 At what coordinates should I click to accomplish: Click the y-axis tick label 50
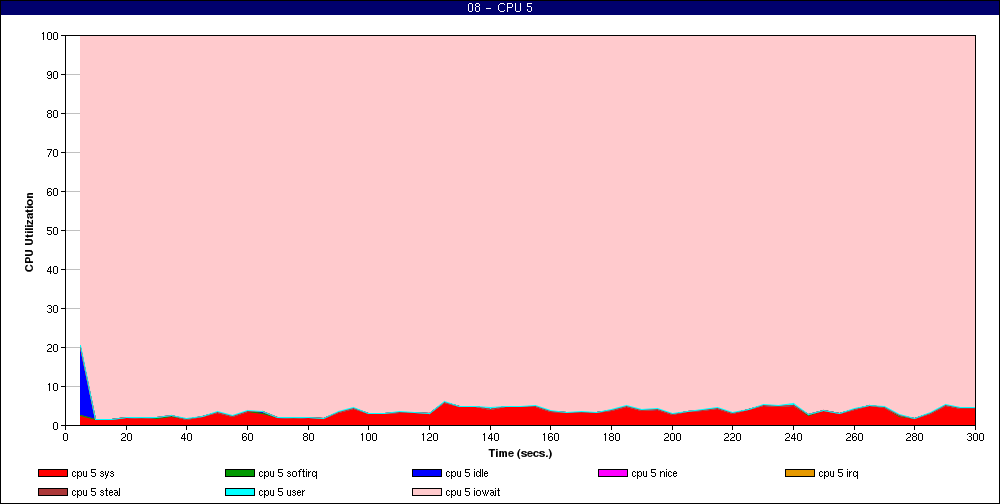pyautogui.click(x=53, y=231)
